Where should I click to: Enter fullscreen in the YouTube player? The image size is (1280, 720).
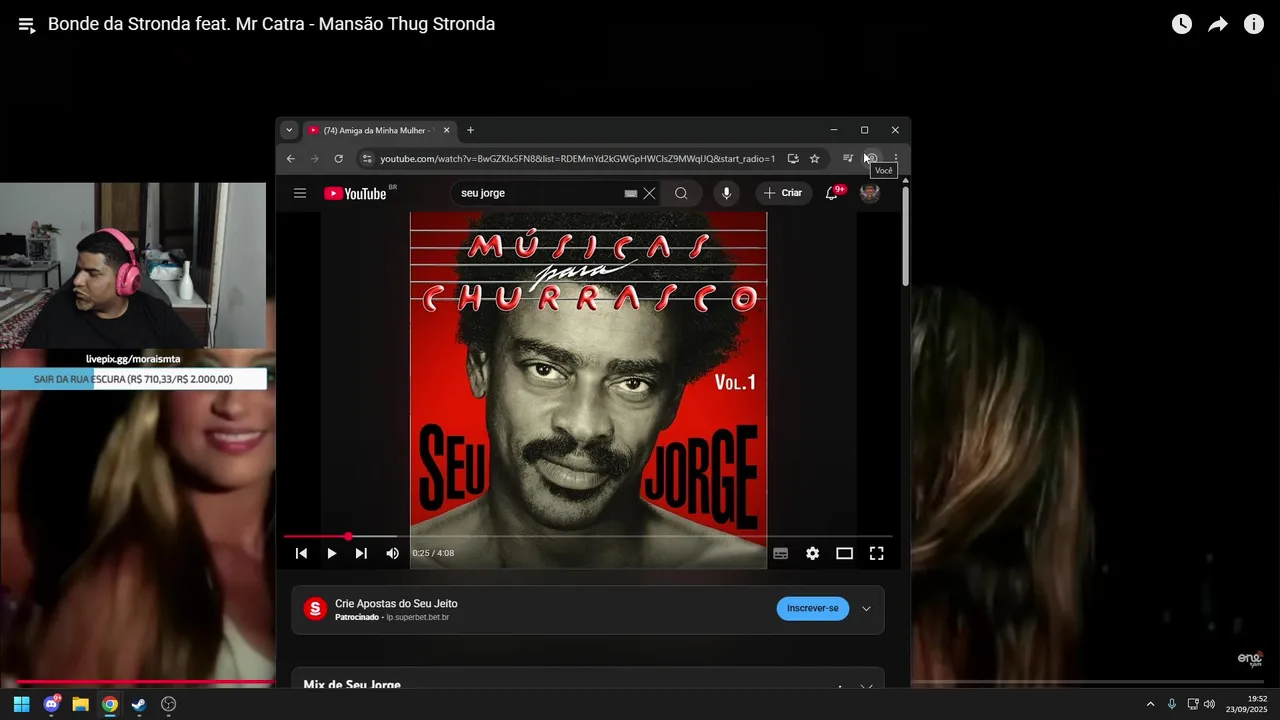[877, 553]
